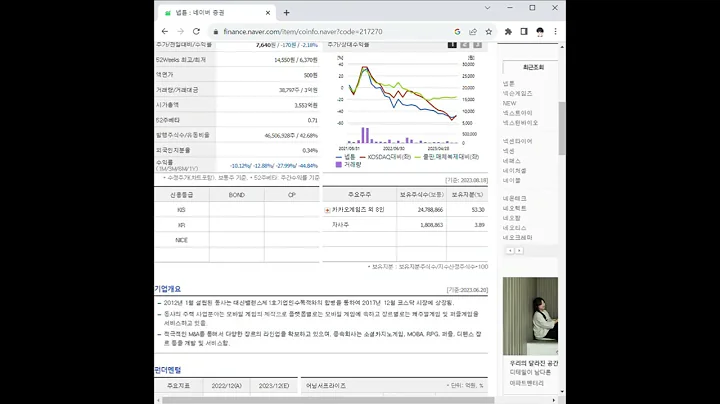Click the CP column header
The width and height of the screenshot is (720, 404).
click(292, 195)
